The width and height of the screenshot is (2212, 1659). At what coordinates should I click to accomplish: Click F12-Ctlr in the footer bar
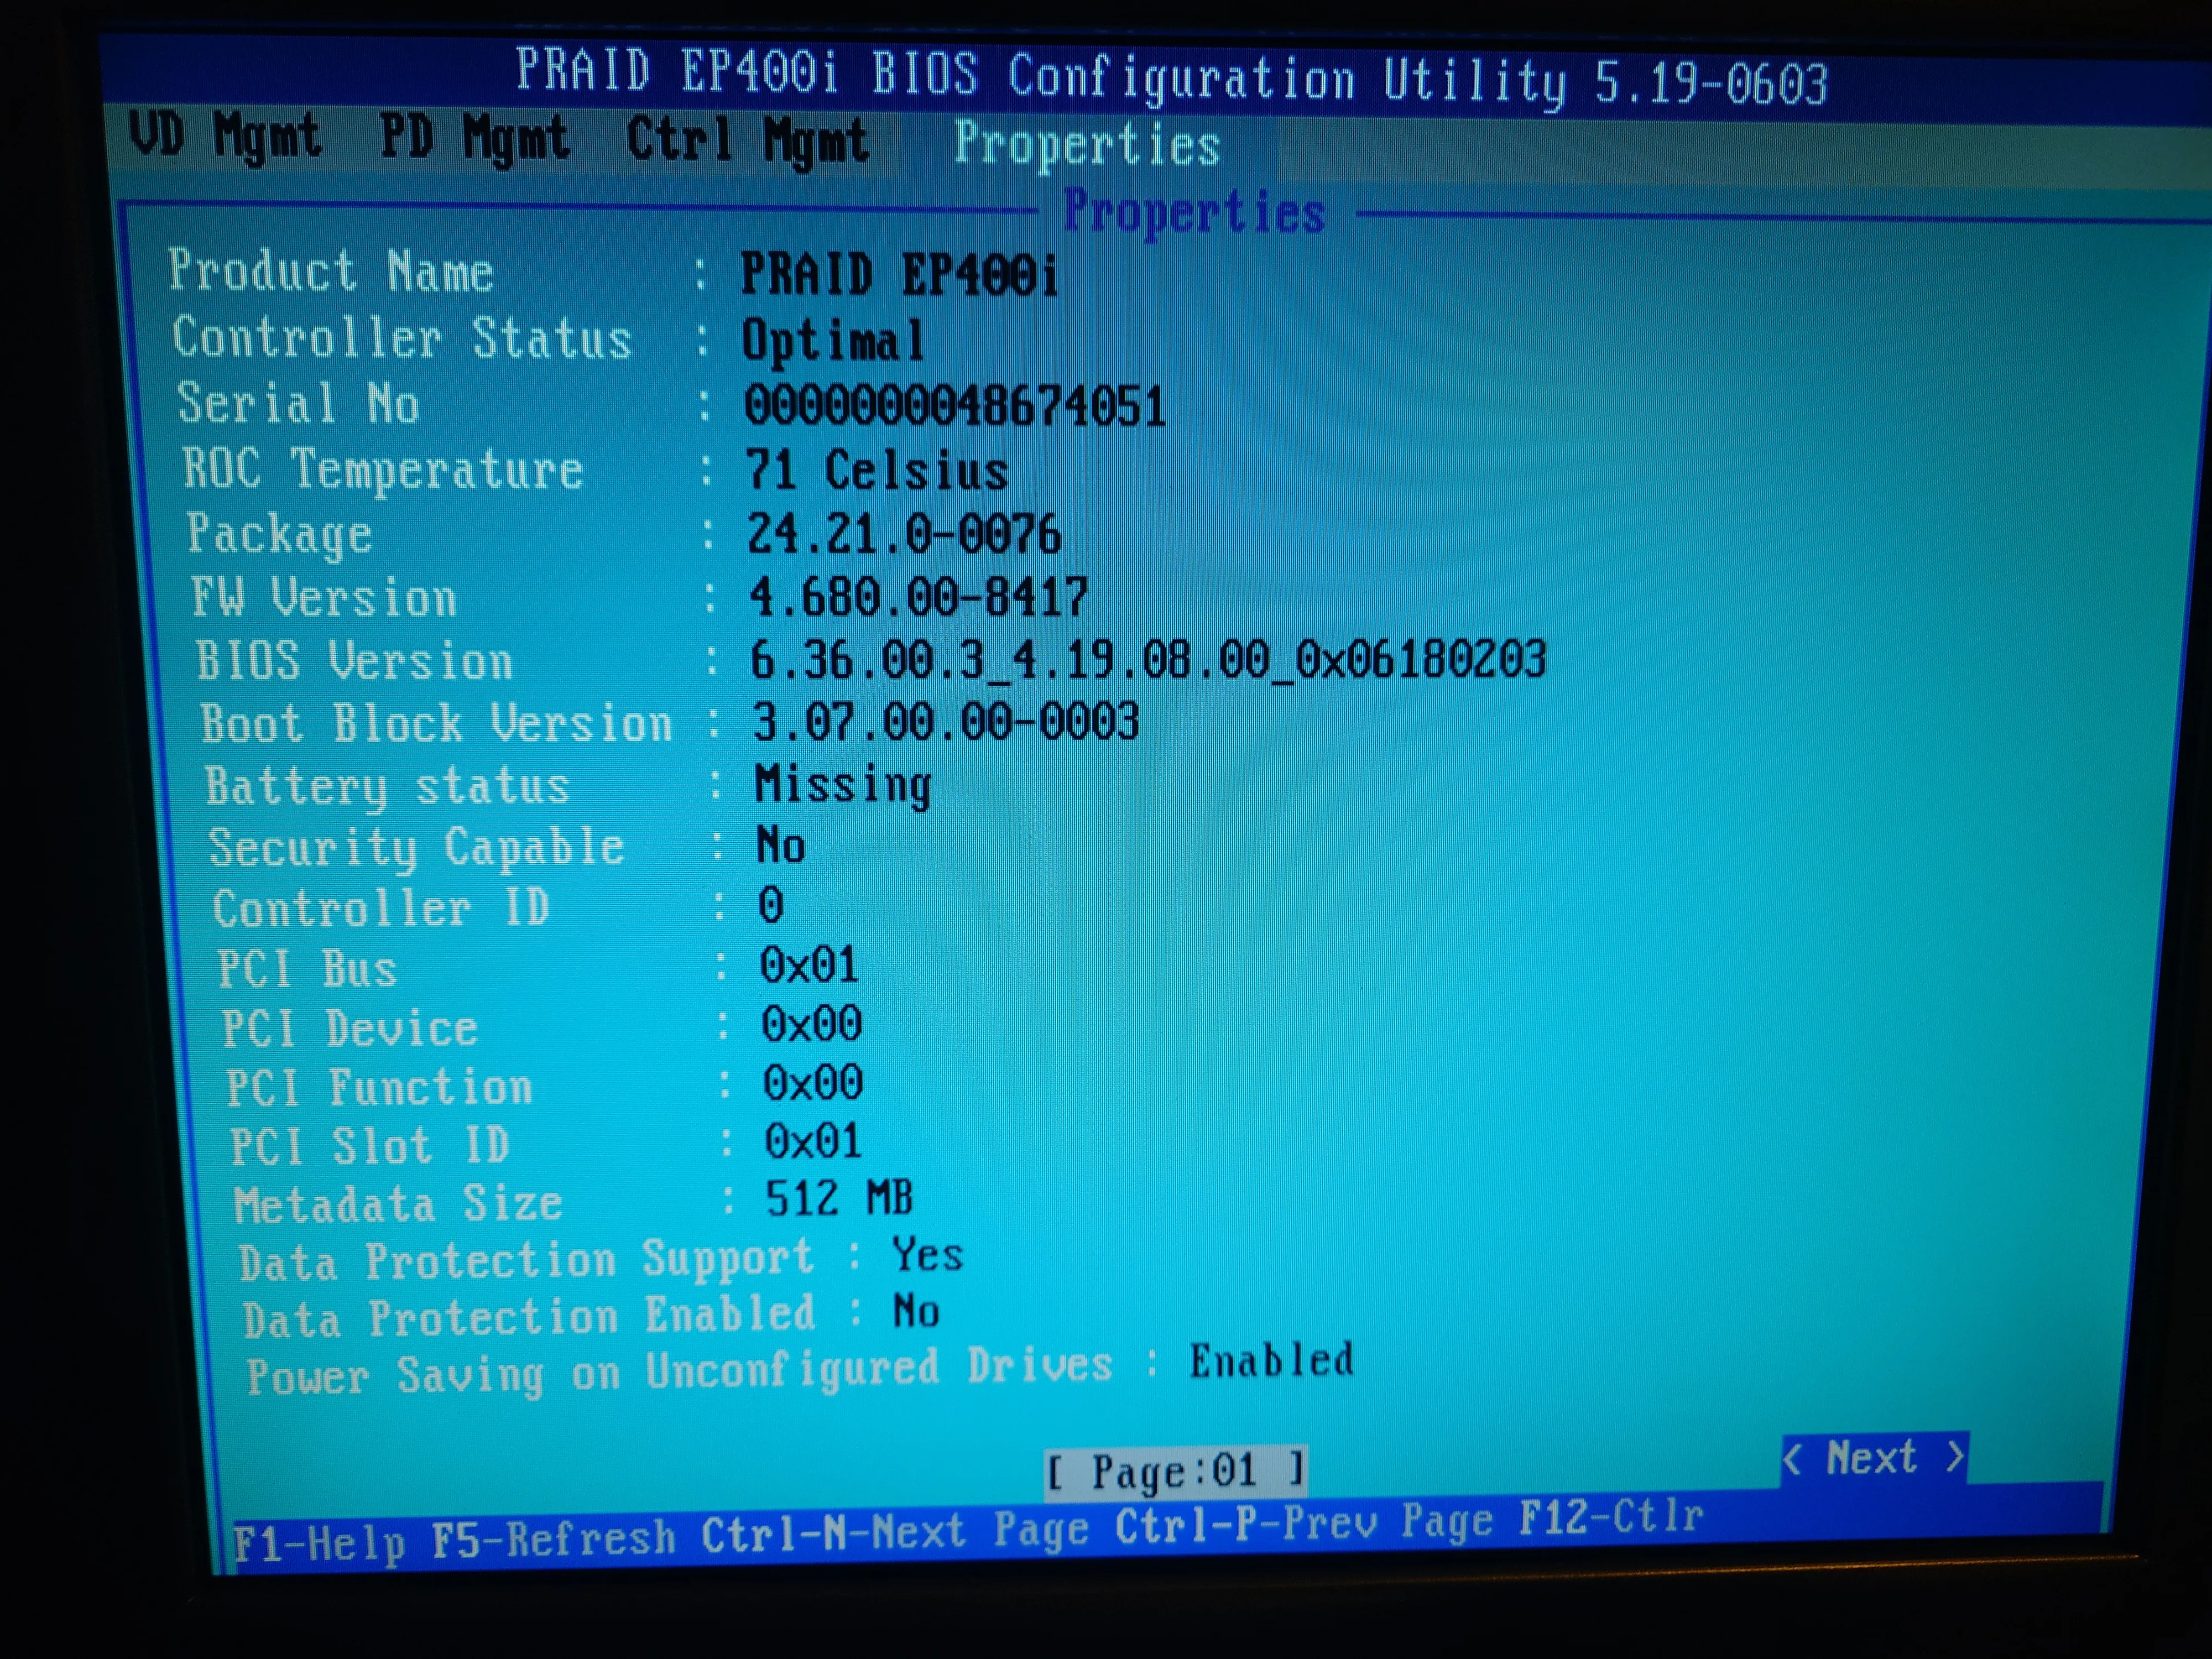[x=1610, y=1518]
